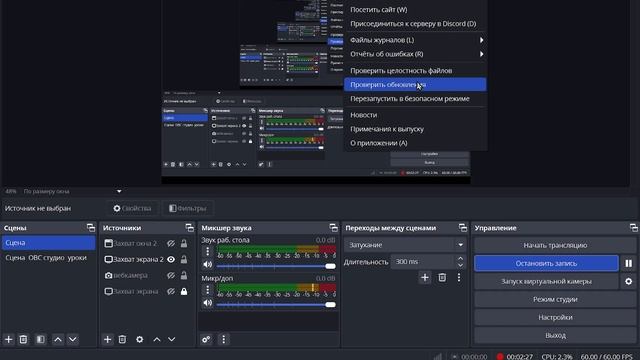640x360 pixels.
Task: Open virtual camera settings gear icon
Action: point(629,281)
